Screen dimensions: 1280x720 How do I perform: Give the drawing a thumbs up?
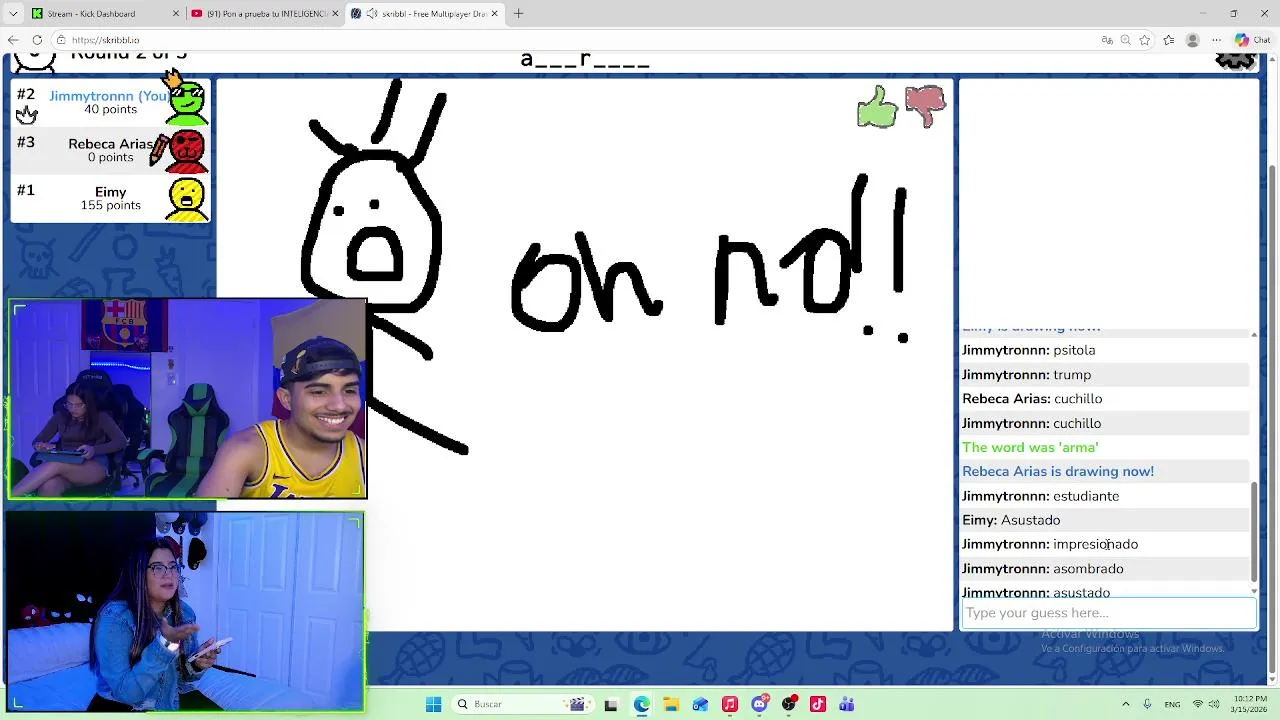pos(877,107)
